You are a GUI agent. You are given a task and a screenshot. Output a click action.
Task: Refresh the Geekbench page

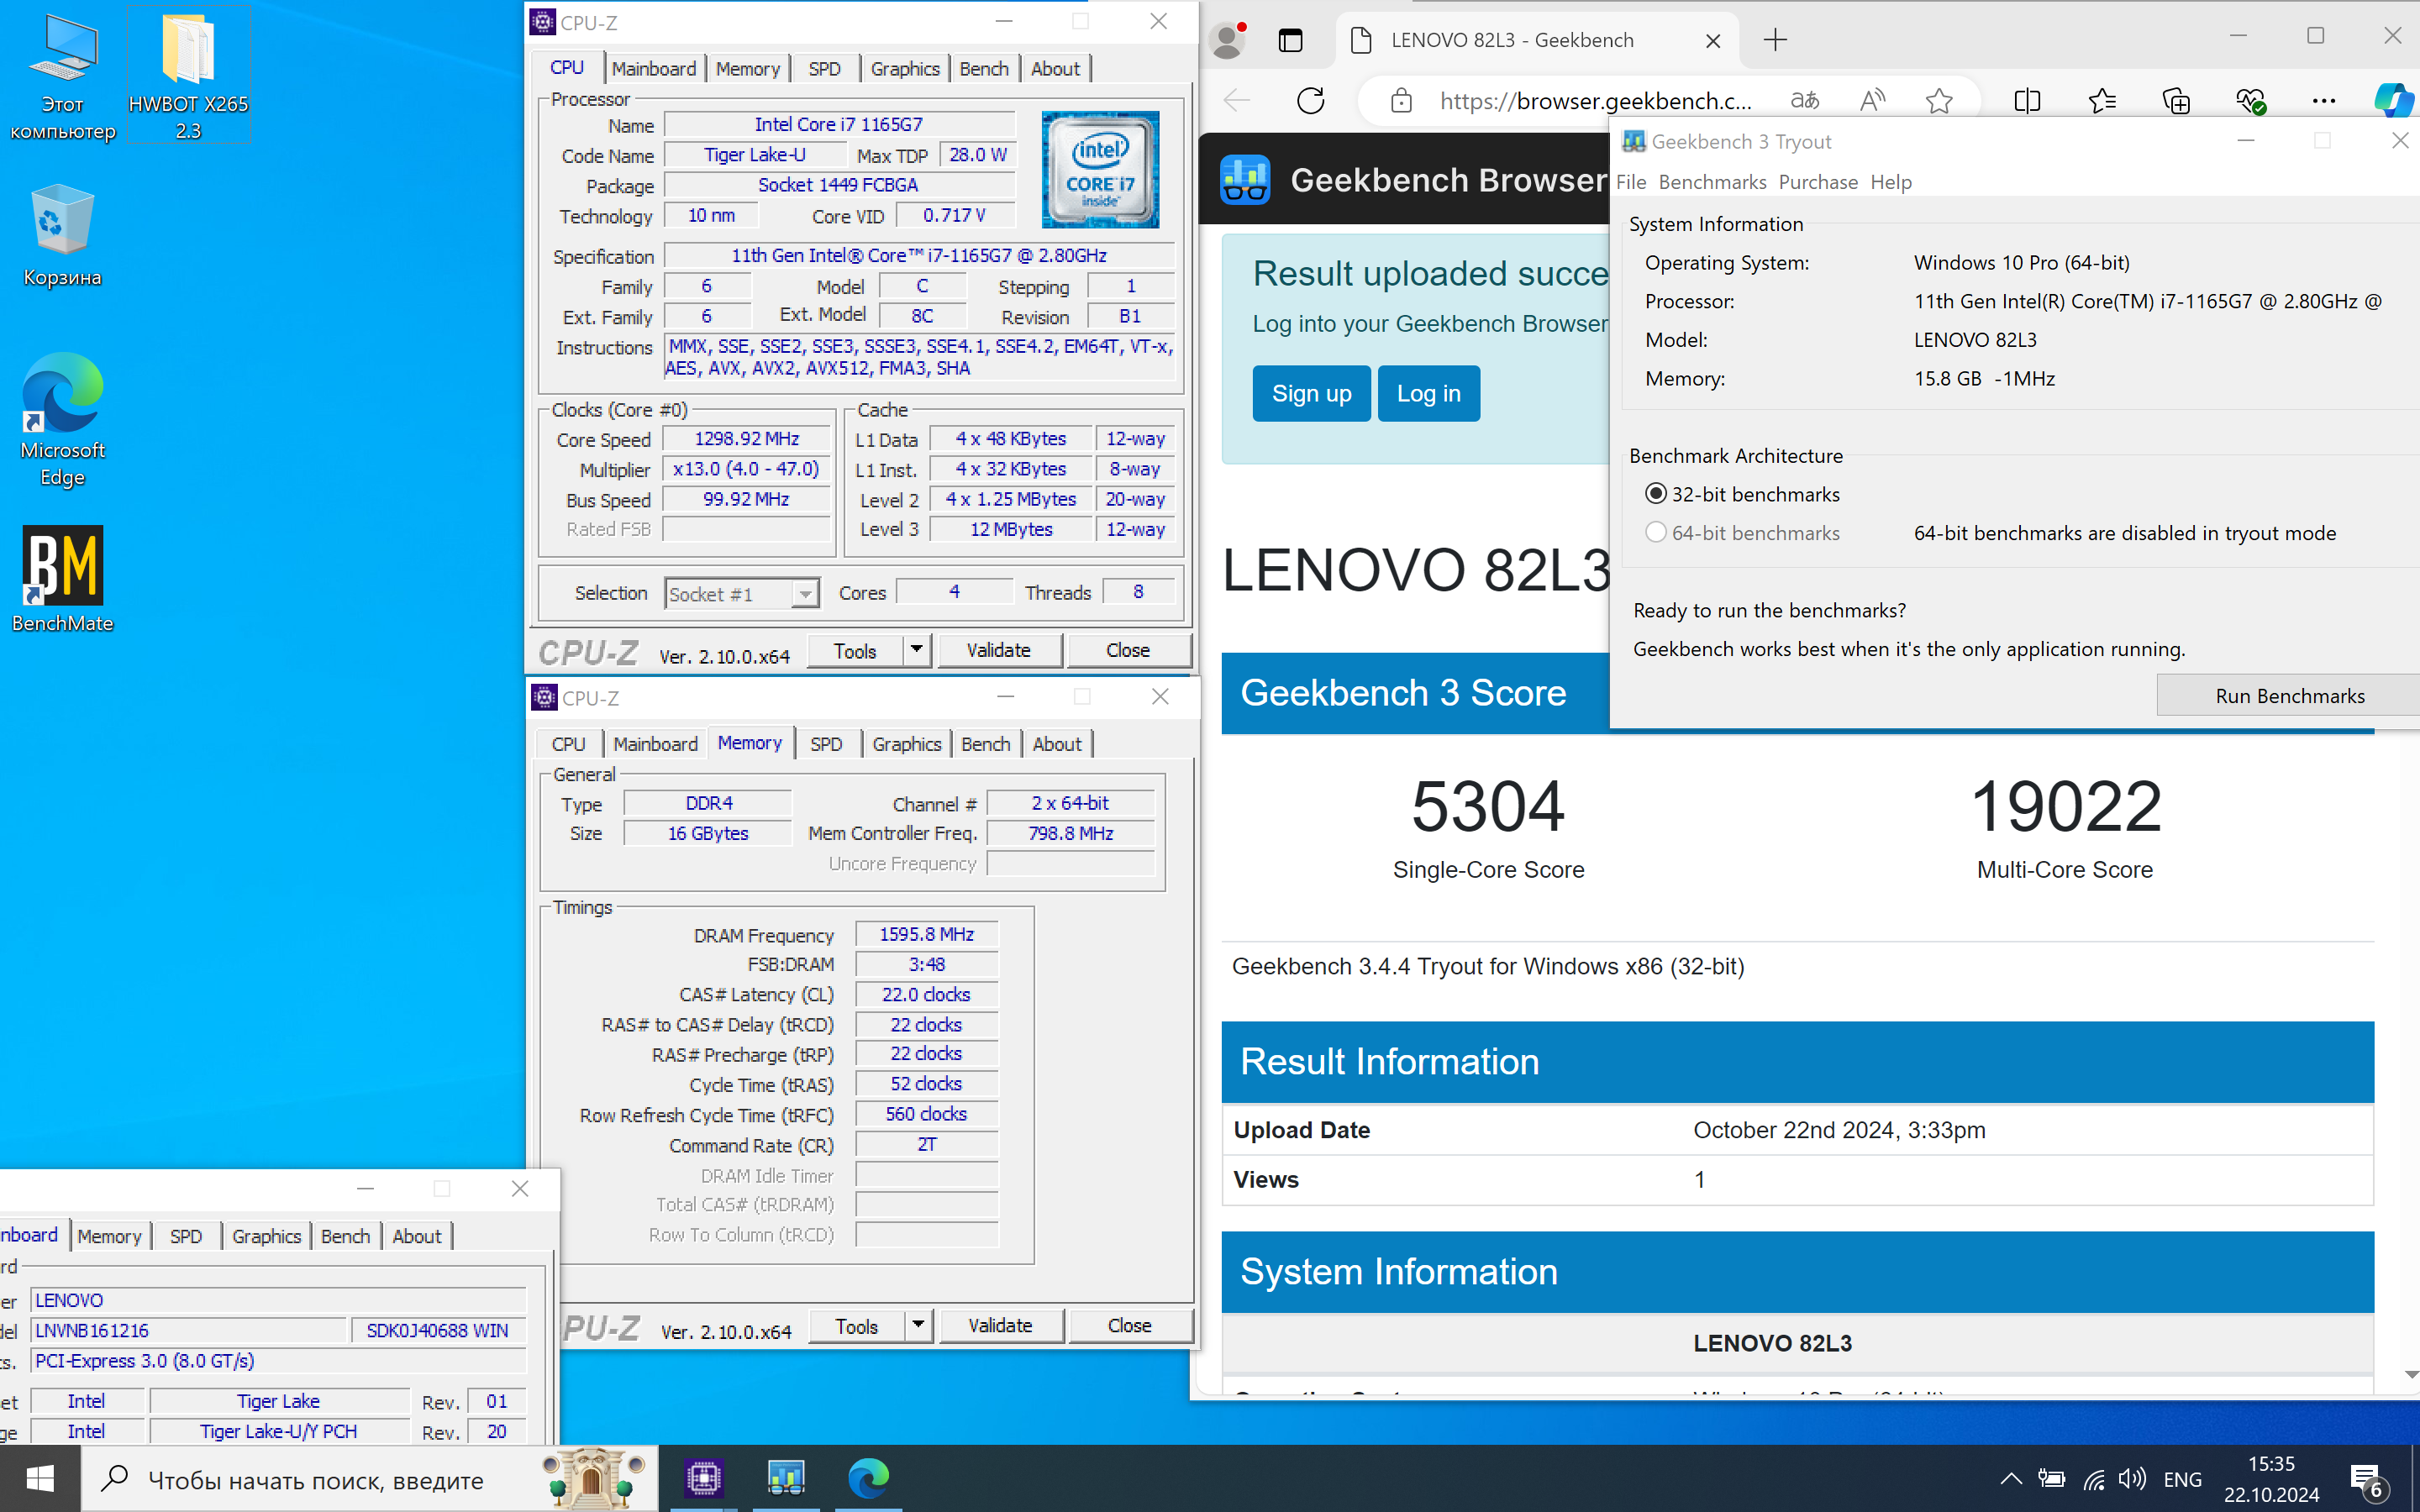1310,100
